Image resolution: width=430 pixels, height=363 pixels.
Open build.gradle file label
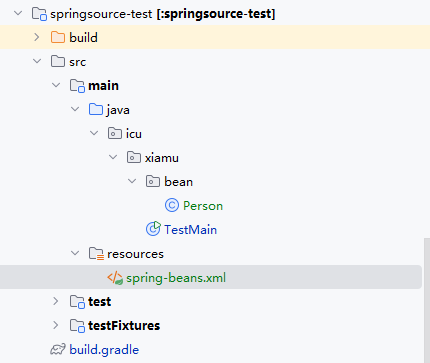(104, 350)
